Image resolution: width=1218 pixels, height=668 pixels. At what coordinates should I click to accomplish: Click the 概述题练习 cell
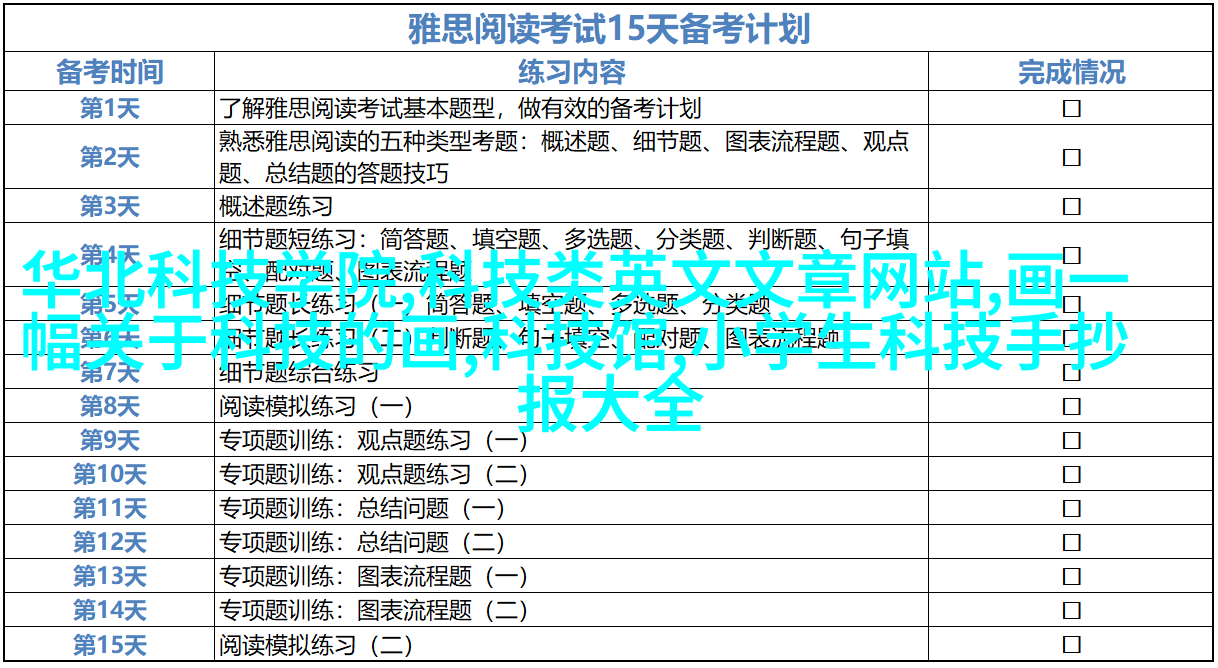point(571,206)
